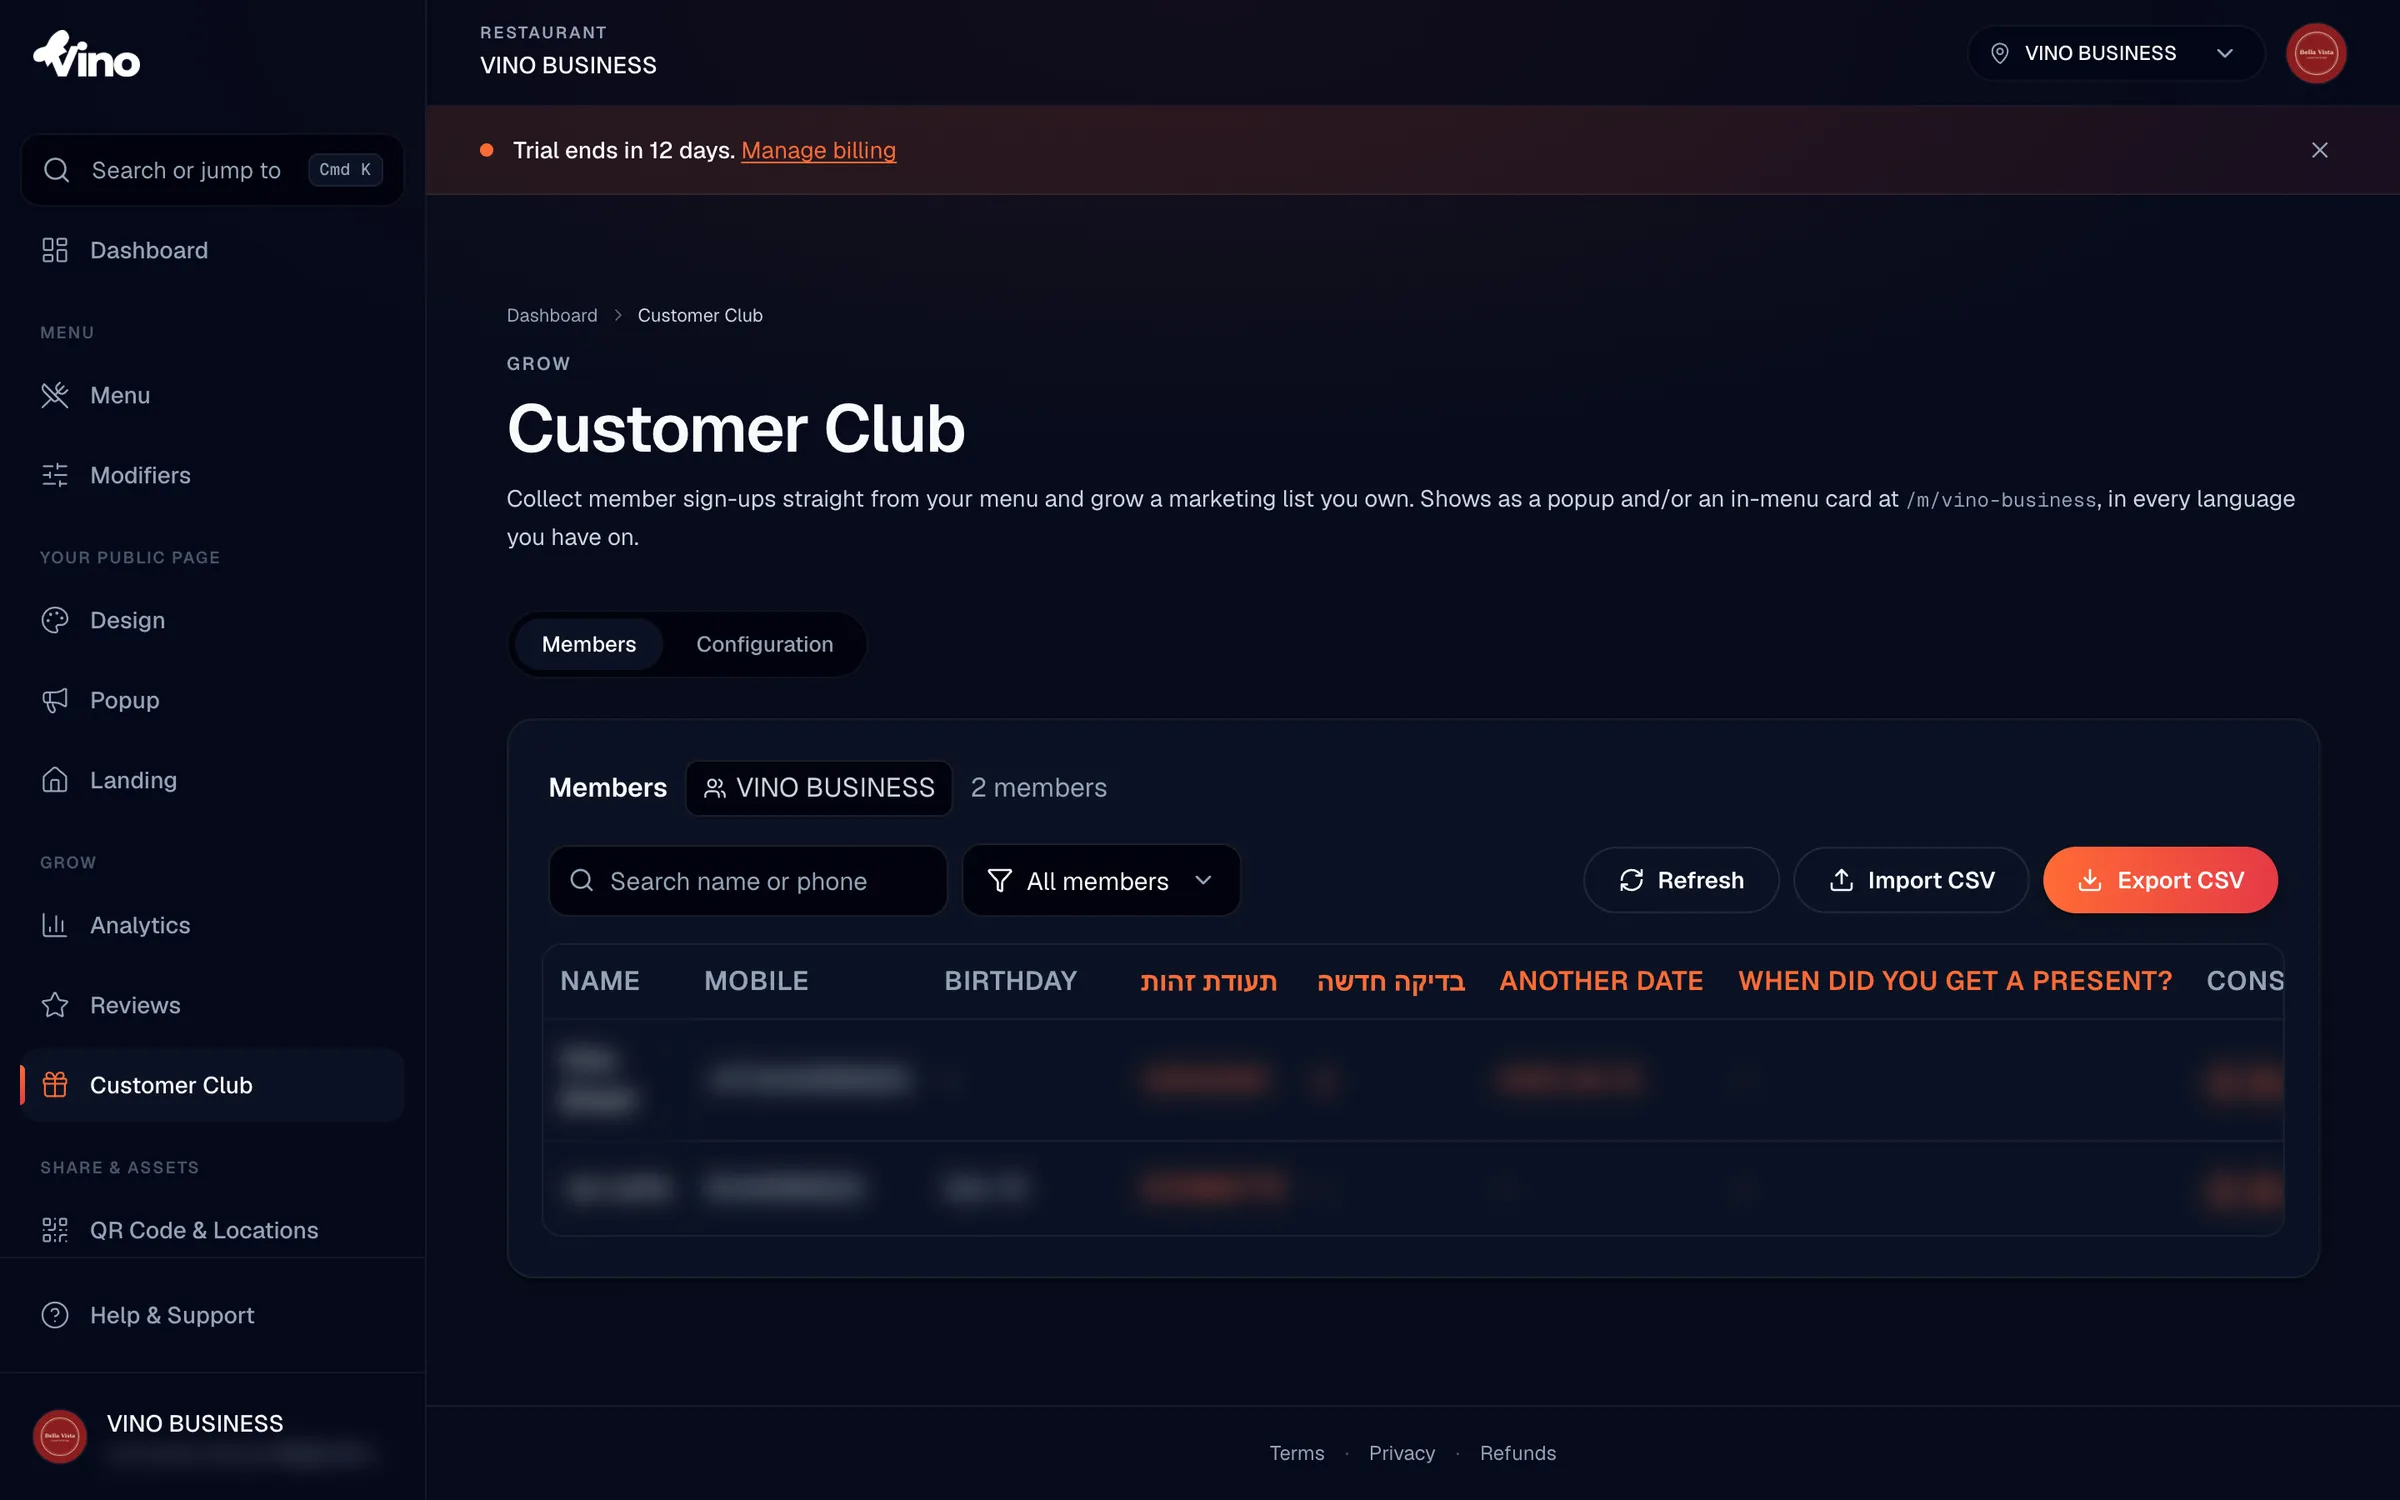Click the Export CSV download icon
The image size is (2400, 1500).
pos(2089,880)
